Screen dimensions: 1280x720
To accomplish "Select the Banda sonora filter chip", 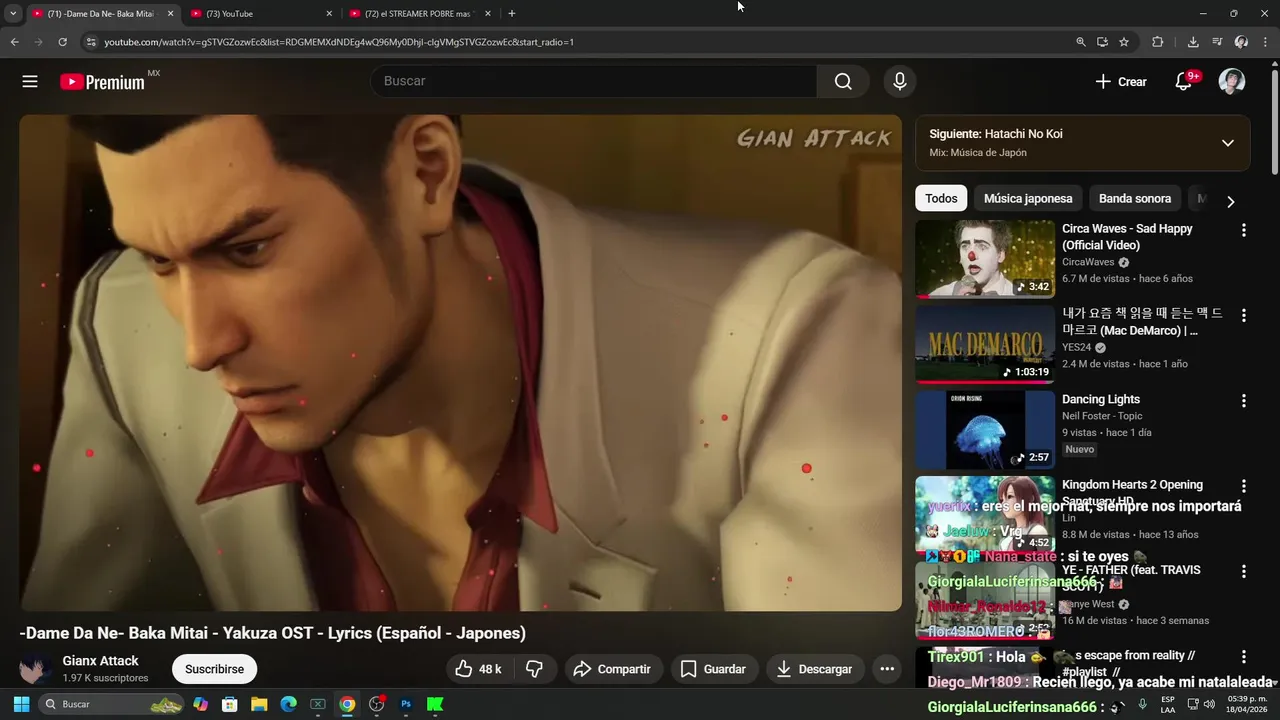I will click(x=1135, y=198).
